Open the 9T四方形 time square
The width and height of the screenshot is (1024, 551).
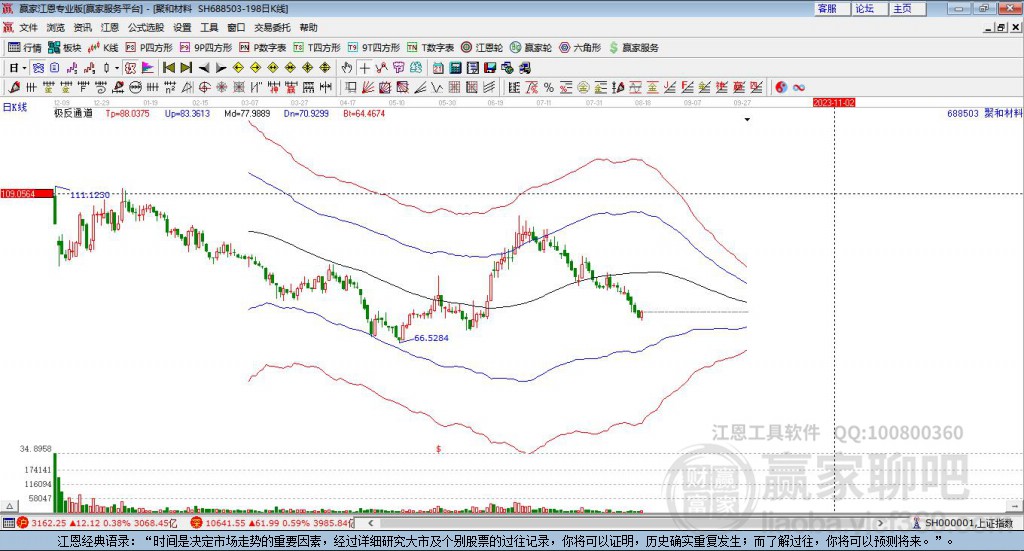coord(374,48)
